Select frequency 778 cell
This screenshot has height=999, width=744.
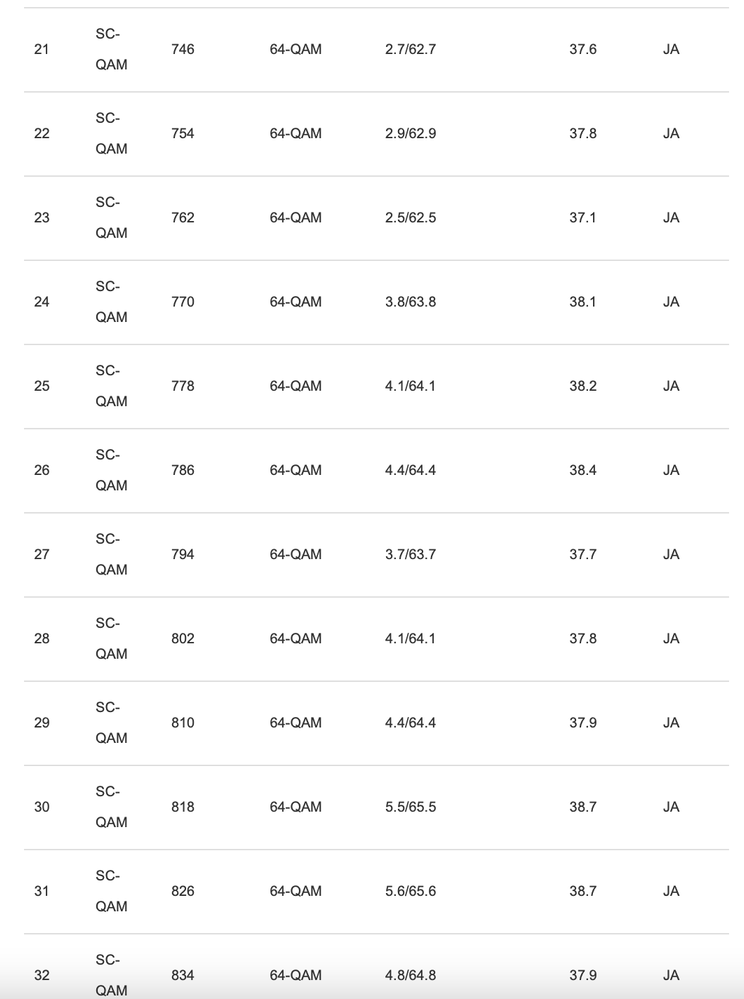tap(183, 385)
